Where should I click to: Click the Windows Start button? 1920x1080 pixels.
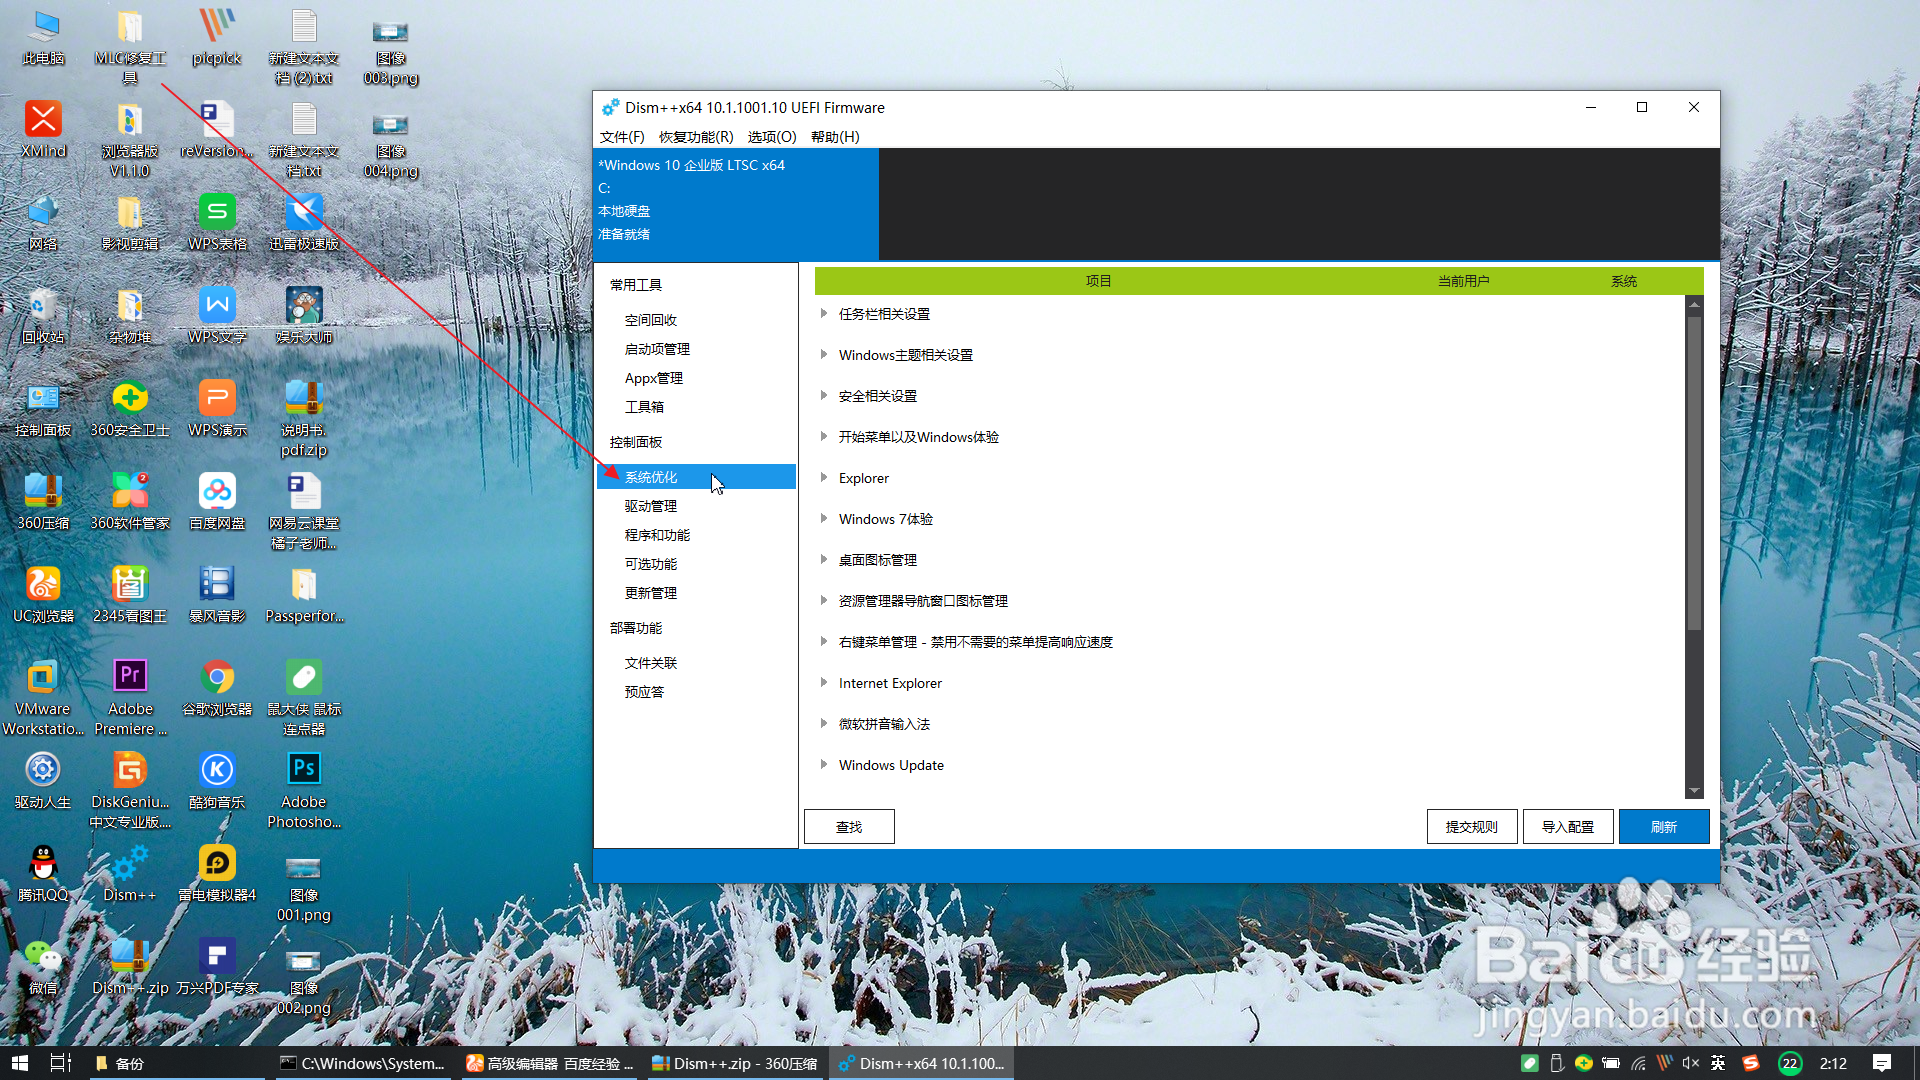pos(20,1063)
